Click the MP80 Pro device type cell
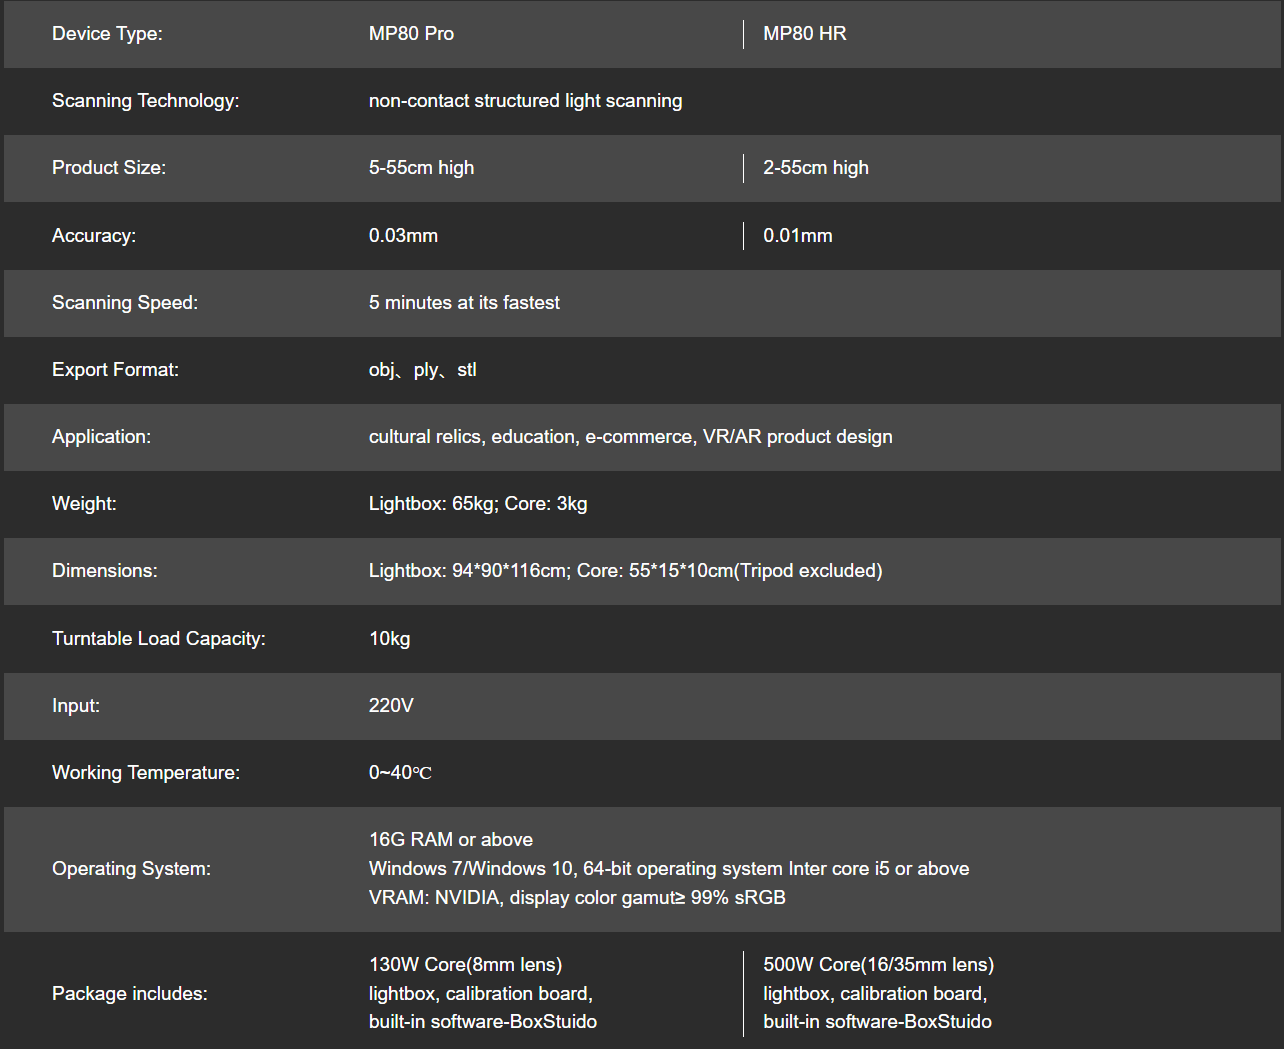 coord(411,34)
